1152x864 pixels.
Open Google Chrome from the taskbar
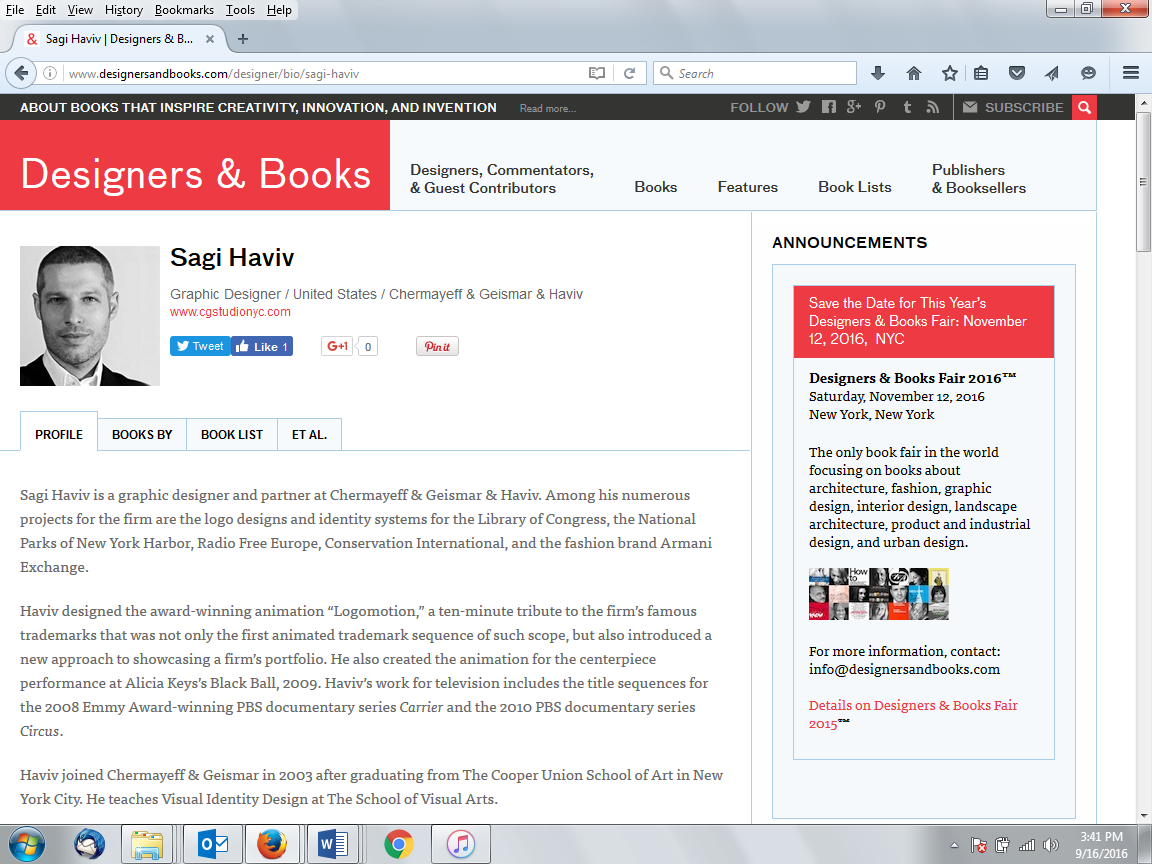click(398, 844)
